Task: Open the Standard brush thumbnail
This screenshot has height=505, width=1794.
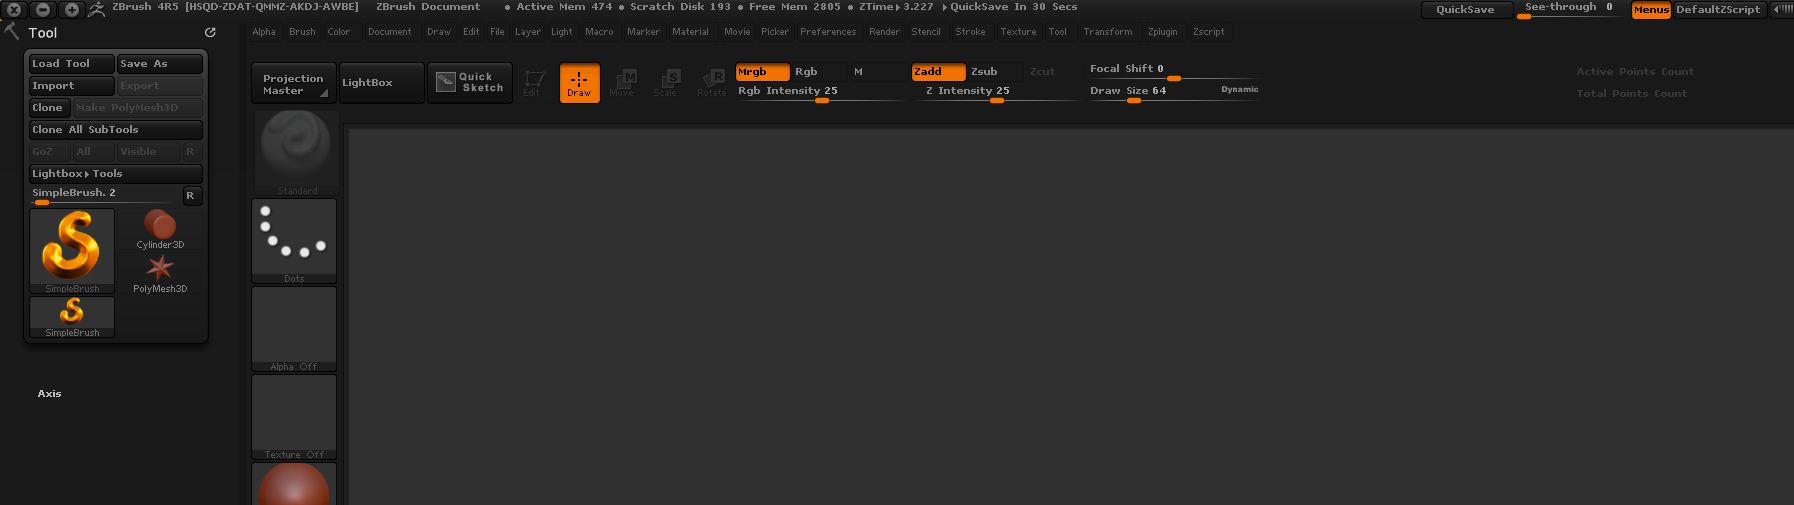Action: click(x=295, y=152)
